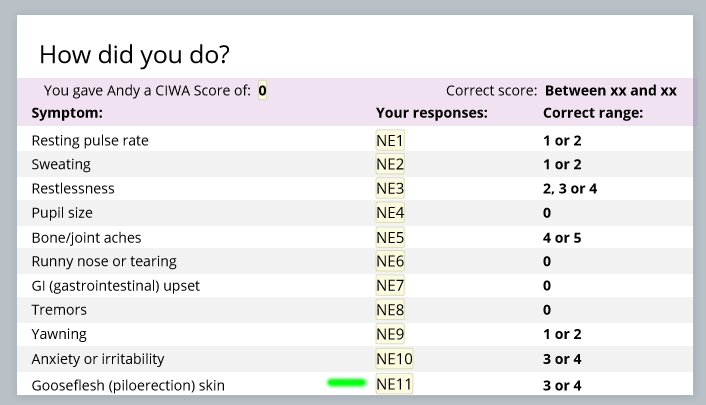Viewport: 706px width, 405px height.
Task: Click the "Your responses:" column header
Action: pyautogui.click(x=431, y=113)
